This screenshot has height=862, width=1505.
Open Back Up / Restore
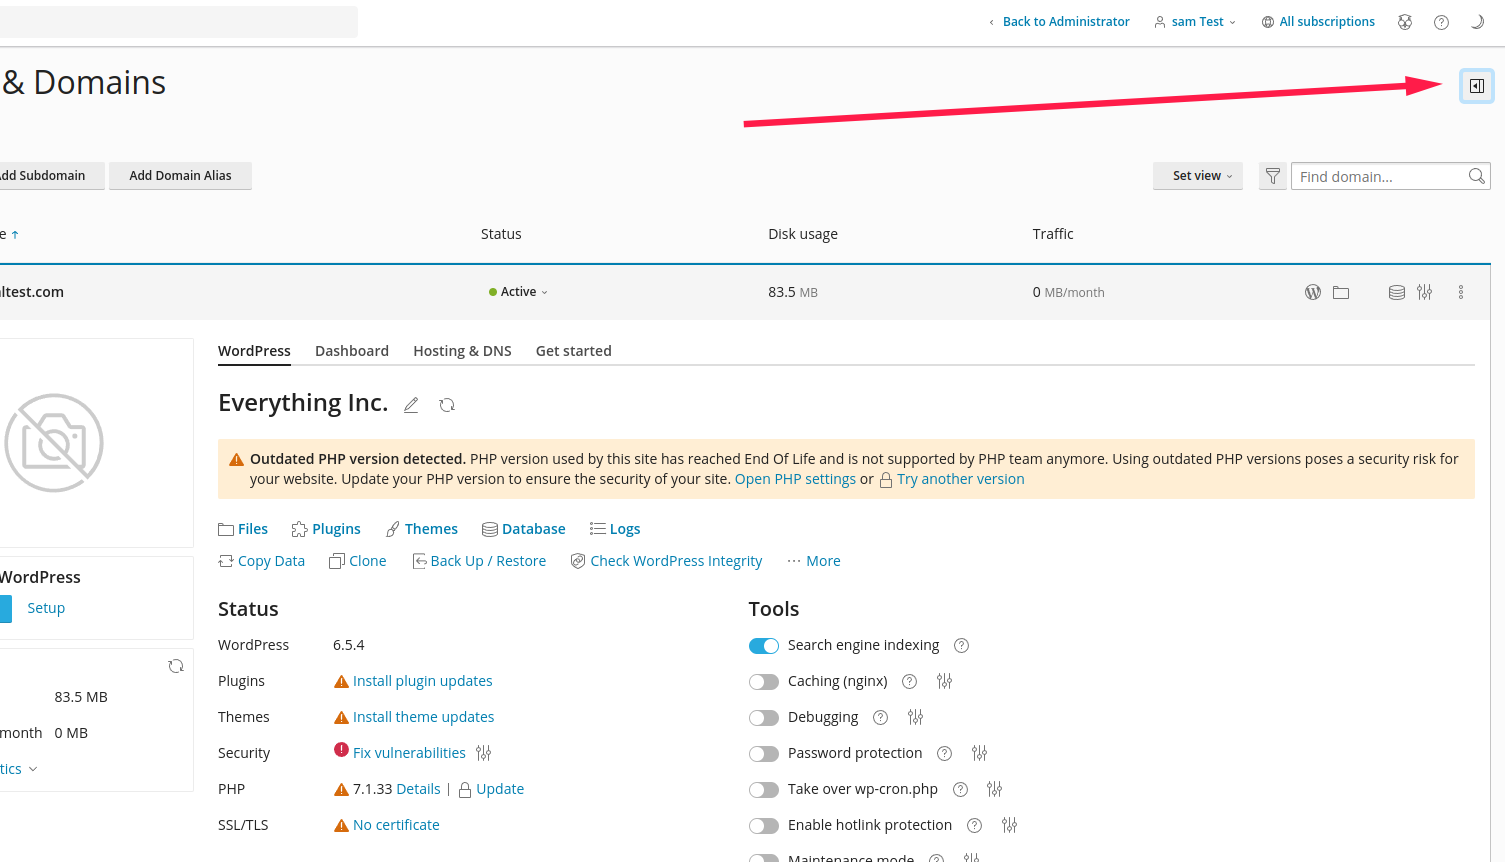(x=479, y=561)
